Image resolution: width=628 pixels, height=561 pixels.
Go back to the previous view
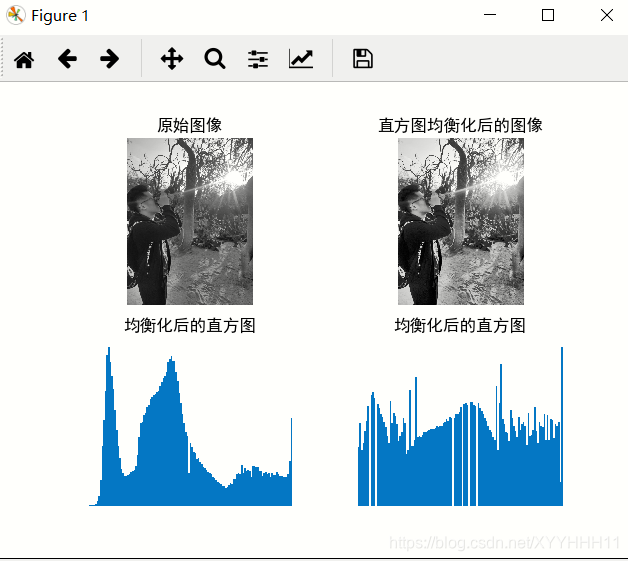[67, 59]
